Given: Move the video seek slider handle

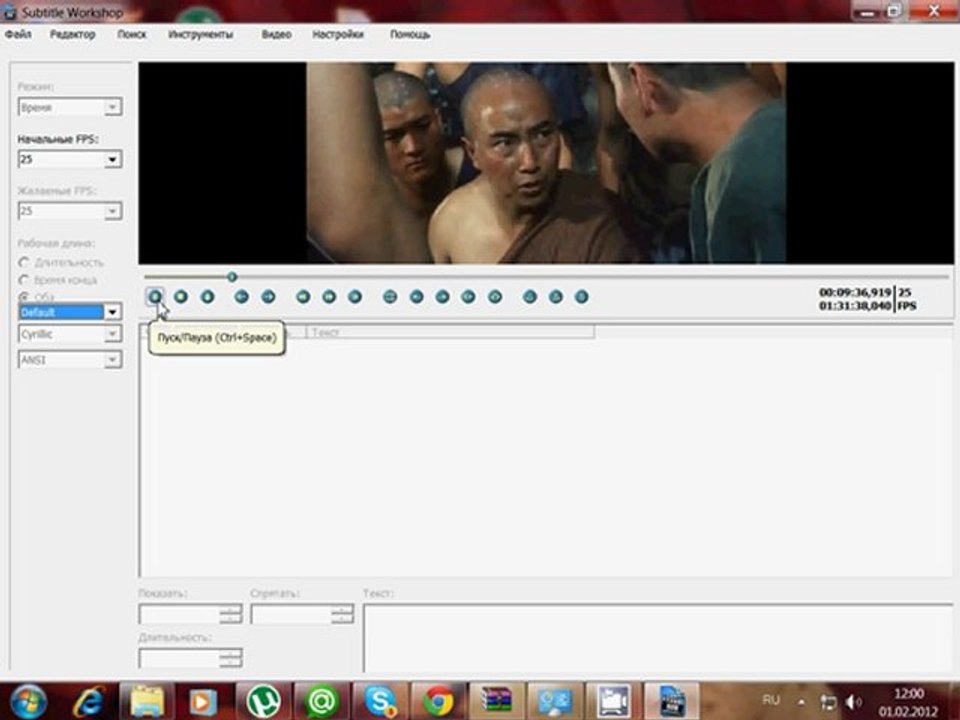Looking at the screenshot, I should pos(232,277).
